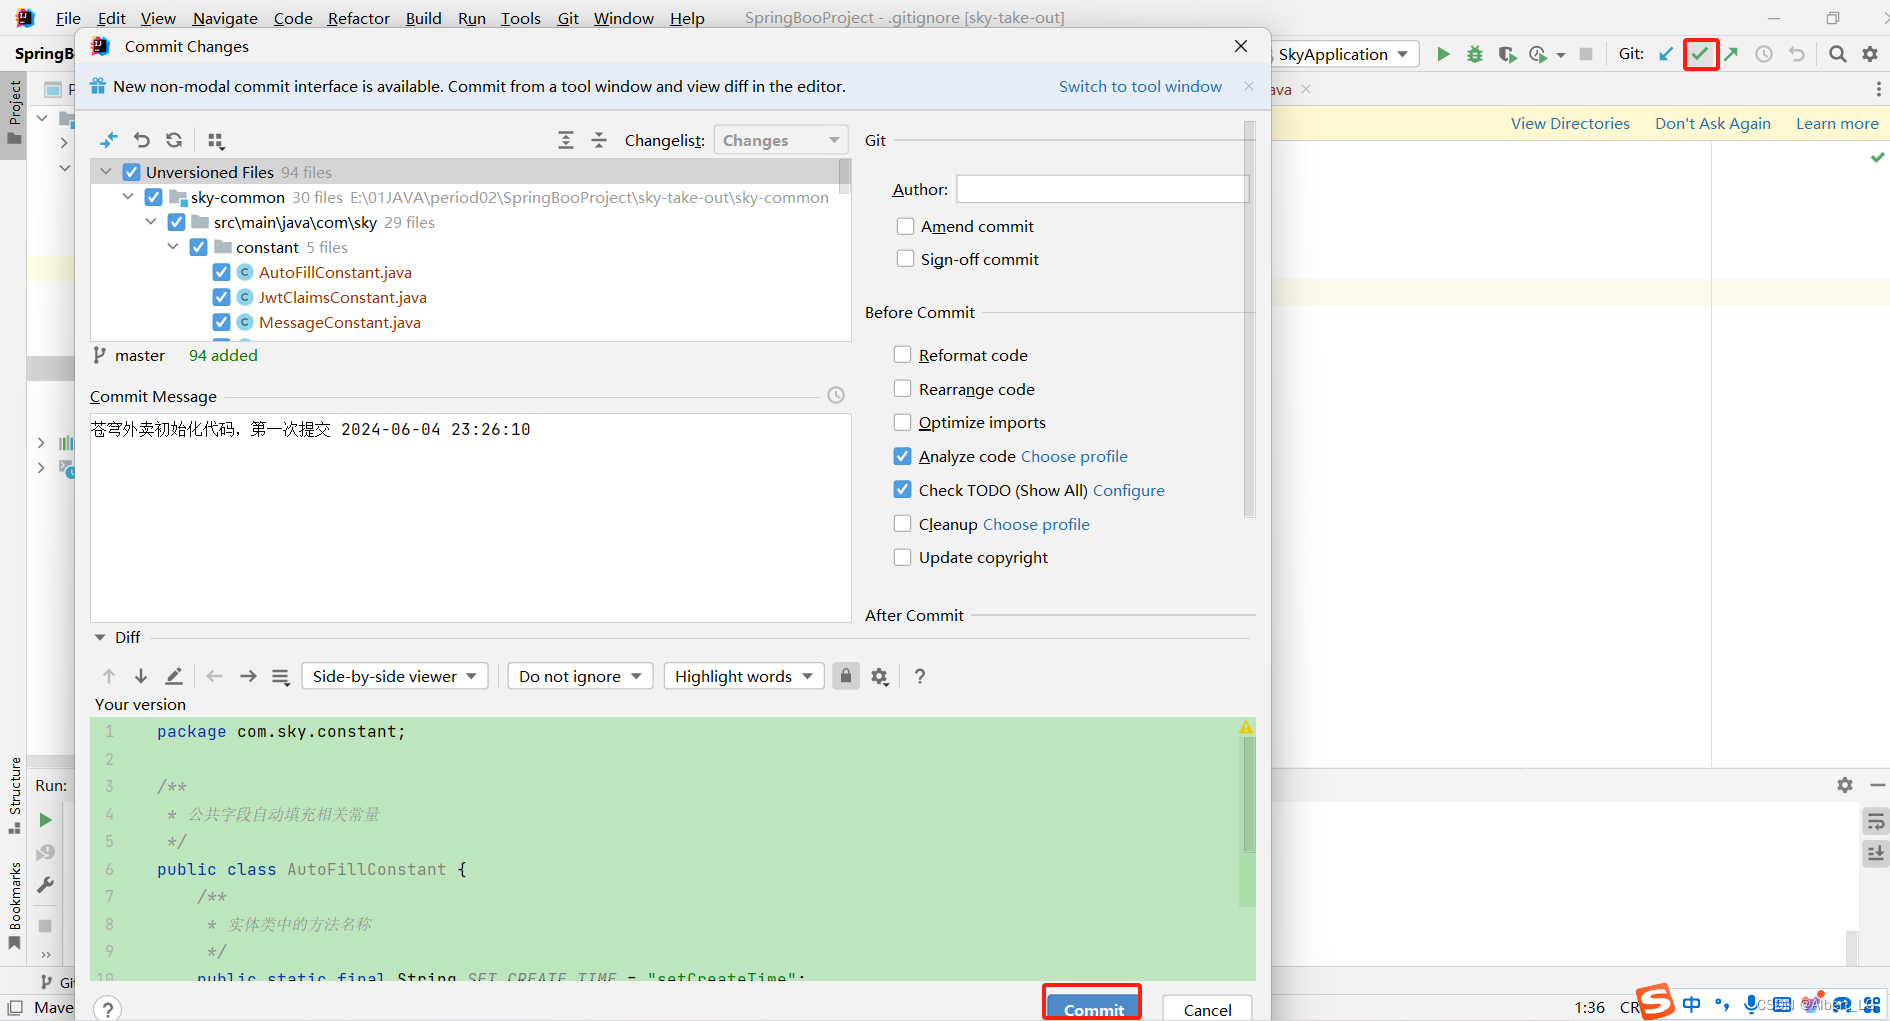Compare next file arrow
The height and width of the screenshot is (1021, 1890).
[x=248, y=676]
